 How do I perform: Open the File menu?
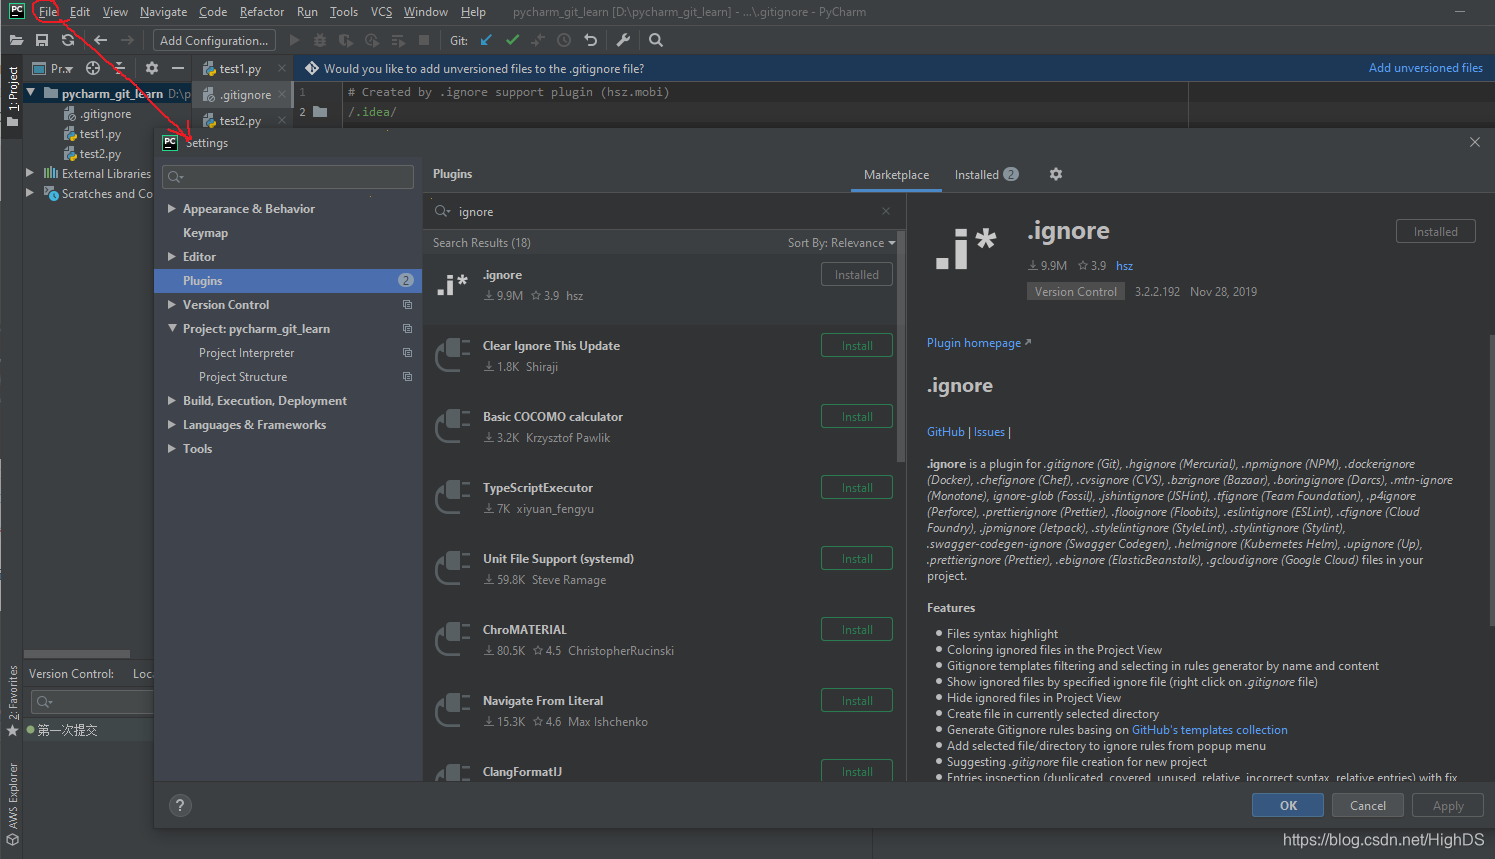coord(48,12)
